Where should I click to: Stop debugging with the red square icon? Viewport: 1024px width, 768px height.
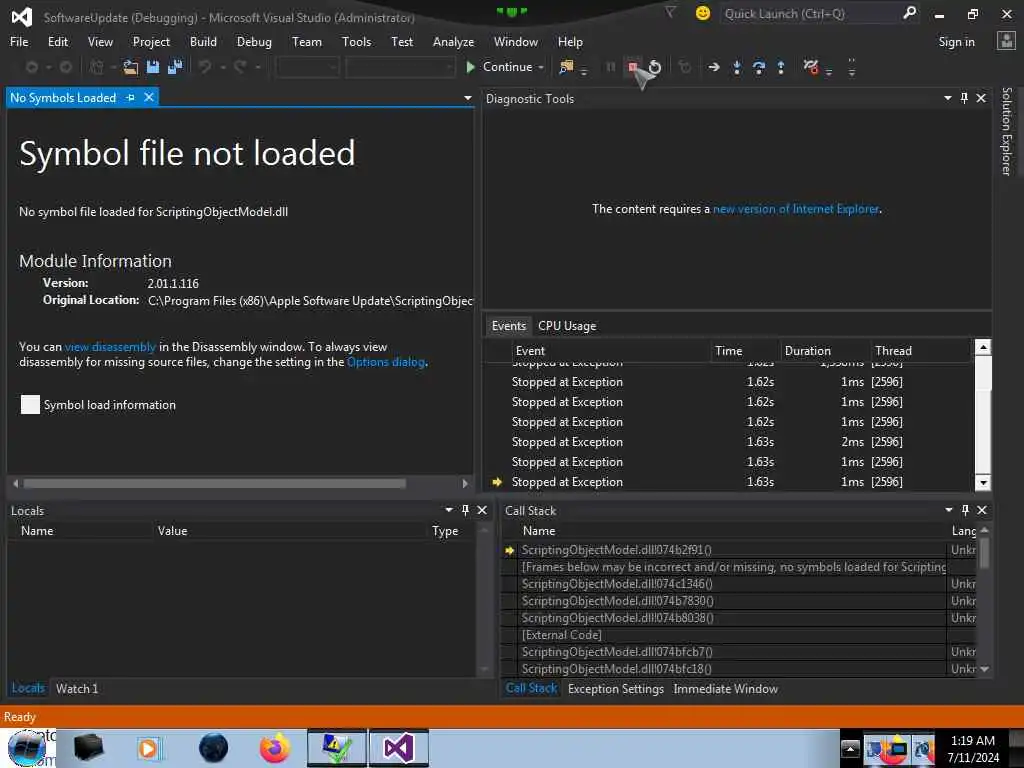[x=632, y=67]
